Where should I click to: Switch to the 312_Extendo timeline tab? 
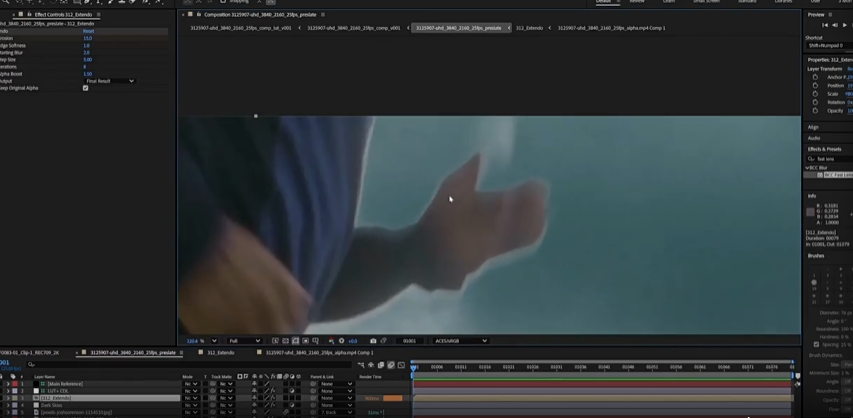click(220, 353)
